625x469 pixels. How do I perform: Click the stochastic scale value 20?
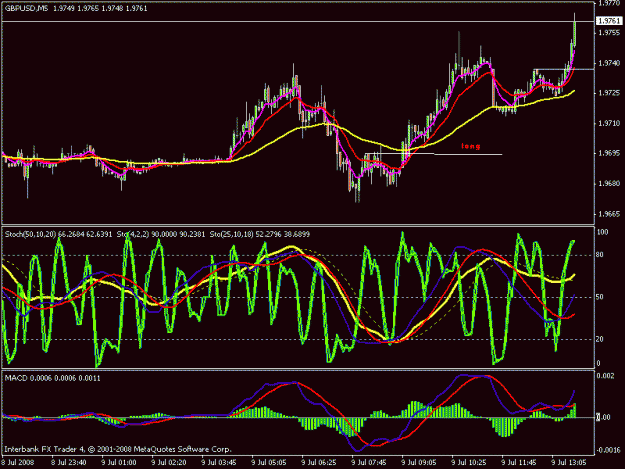tap(600, 339)
